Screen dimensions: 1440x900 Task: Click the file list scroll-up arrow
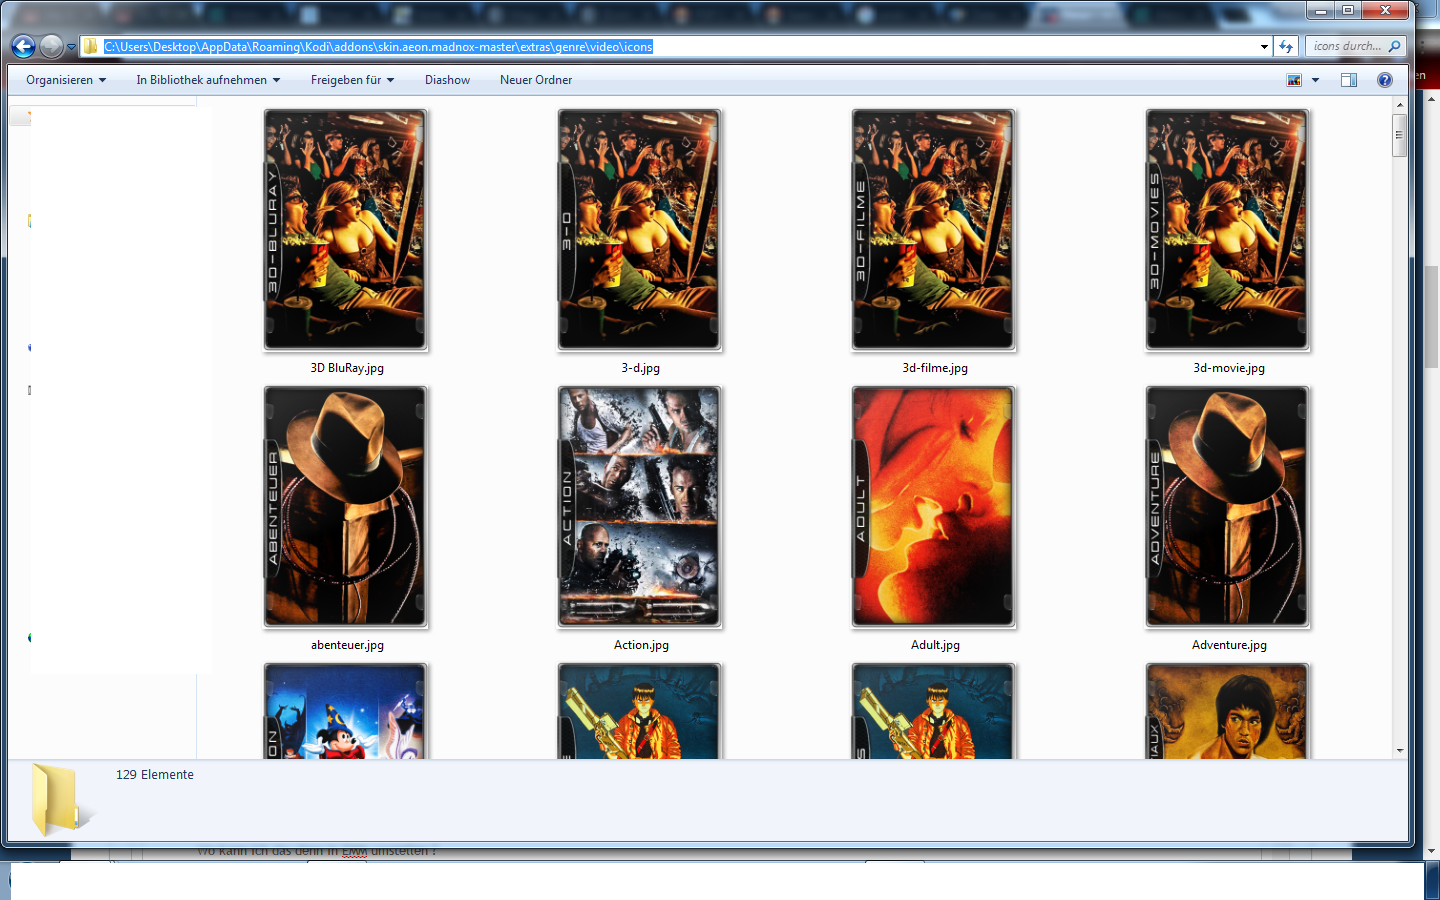[x=1399, y=104]
